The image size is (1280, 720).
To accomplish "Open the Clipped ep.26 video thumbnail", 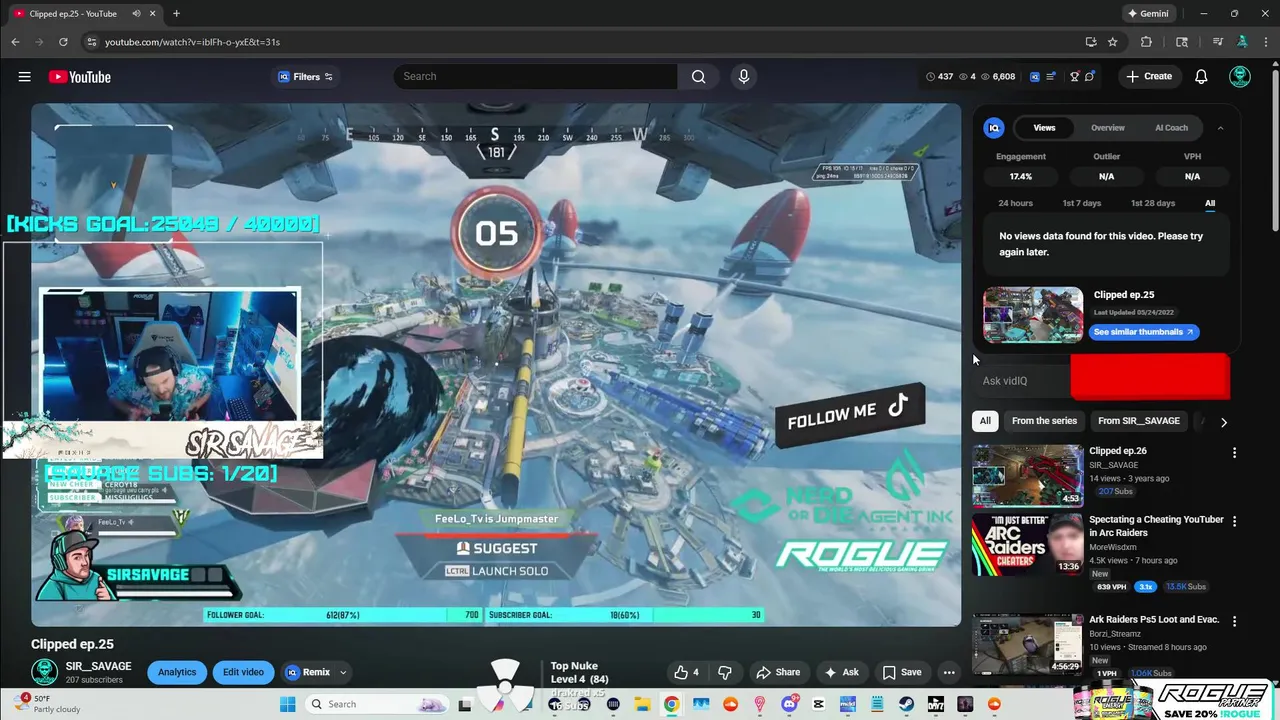I will [x=1027, y=476].
